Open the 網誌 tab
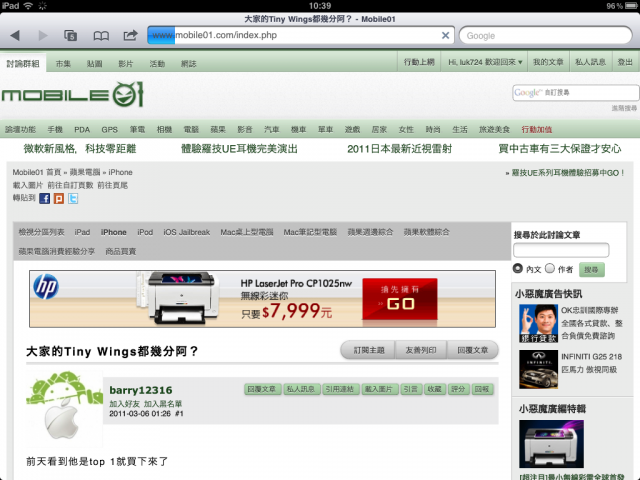 tap(189, 64)
